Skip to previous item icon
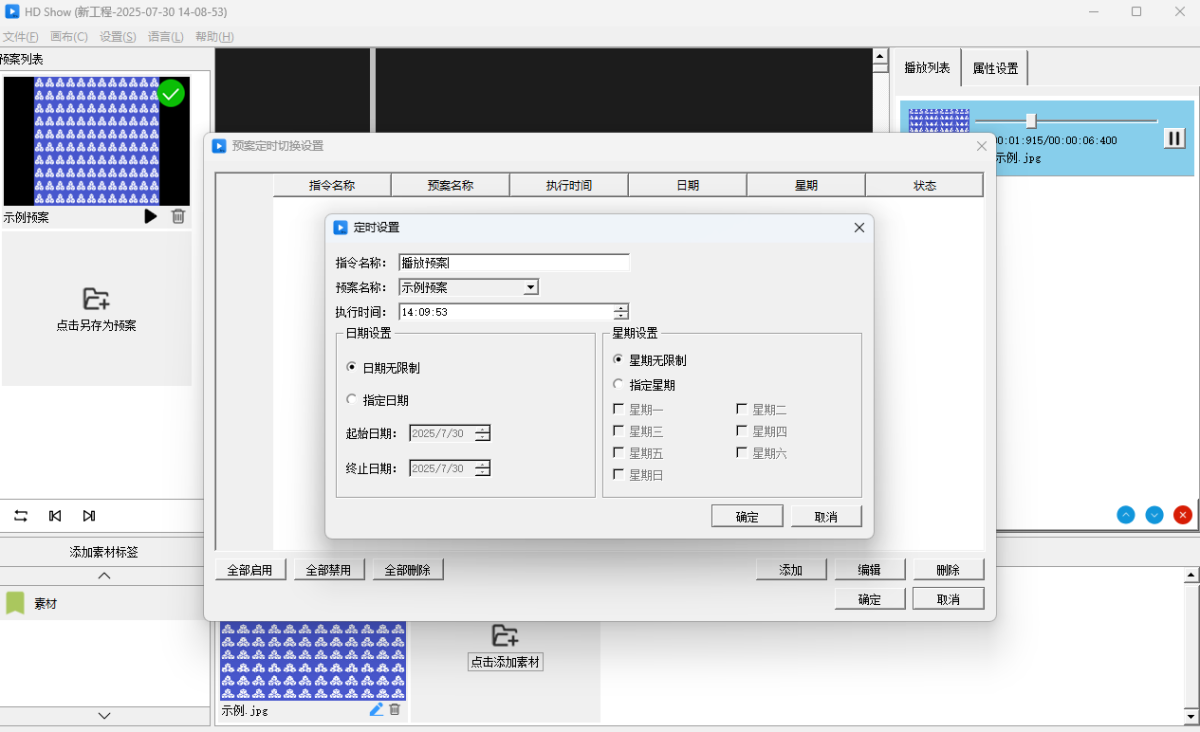Screen dimensions: 1200x732 [x=55, y=516]
